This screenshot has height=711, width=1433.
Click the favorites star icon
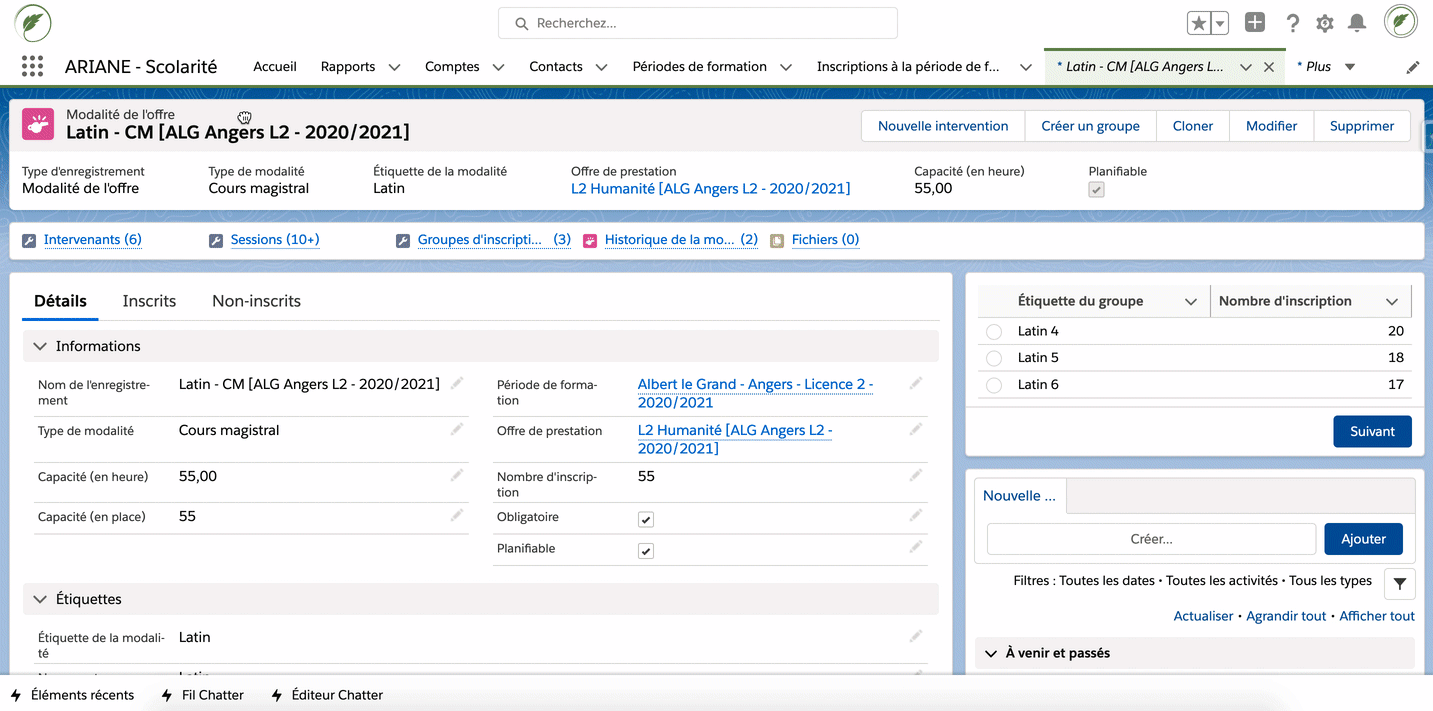(1198, 23)
